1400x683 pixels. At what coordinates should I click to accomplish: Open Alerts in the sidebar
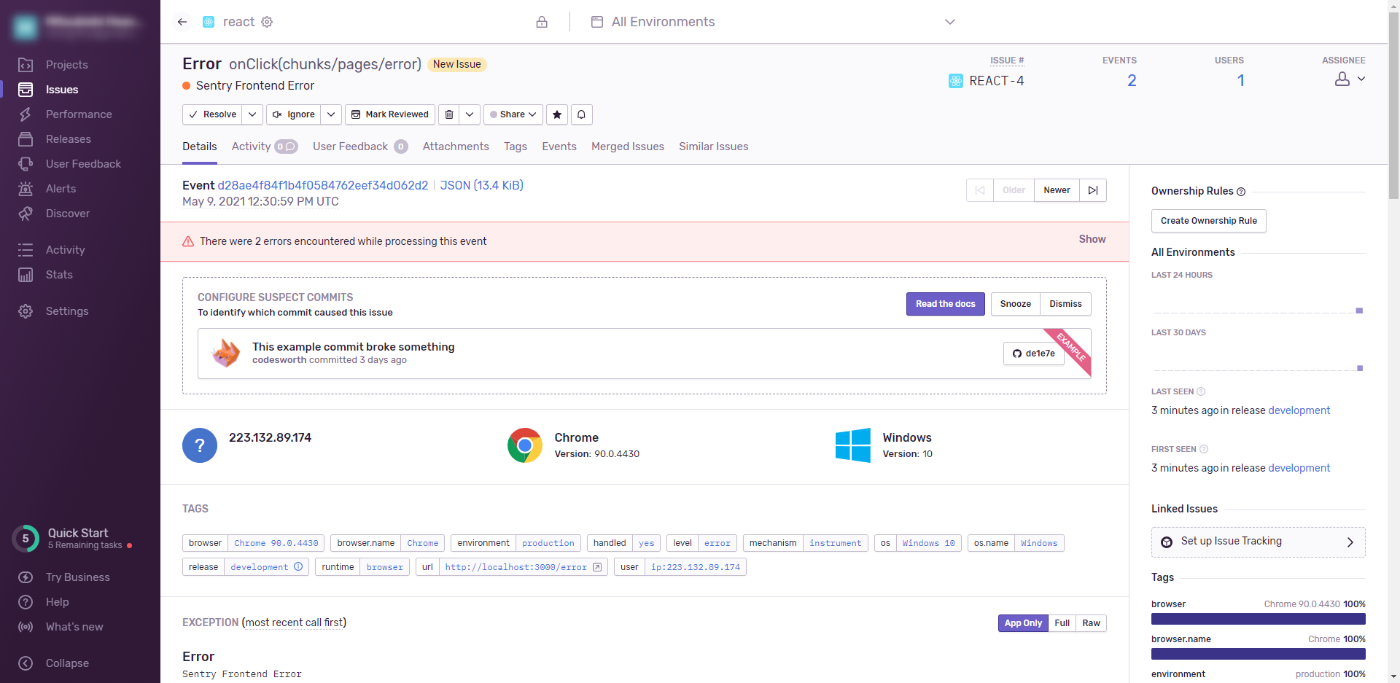pos(60,189)
